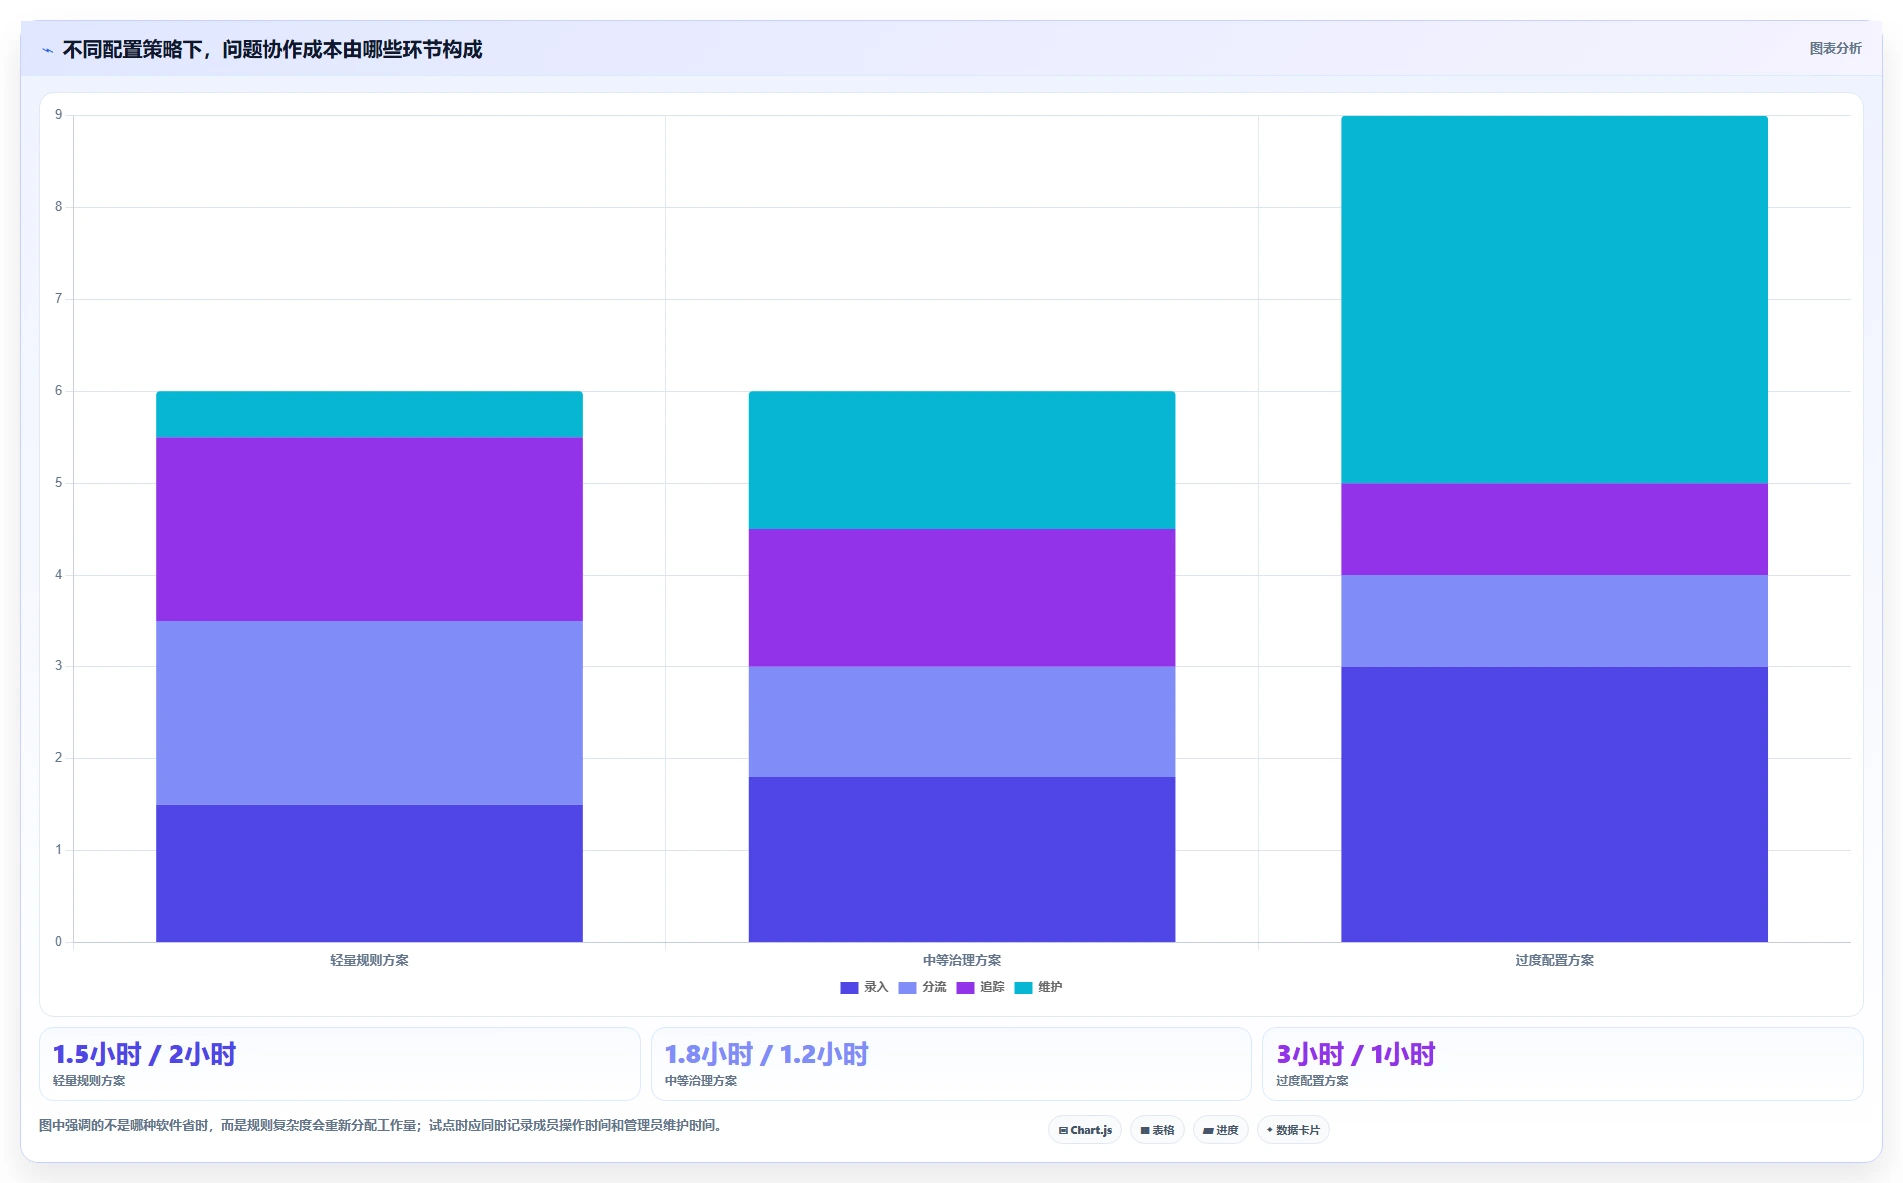Select the 维护 segment of the 中等治理方案 bar
This screenshot has width=1903, height=1183.
tap(962, 460)
